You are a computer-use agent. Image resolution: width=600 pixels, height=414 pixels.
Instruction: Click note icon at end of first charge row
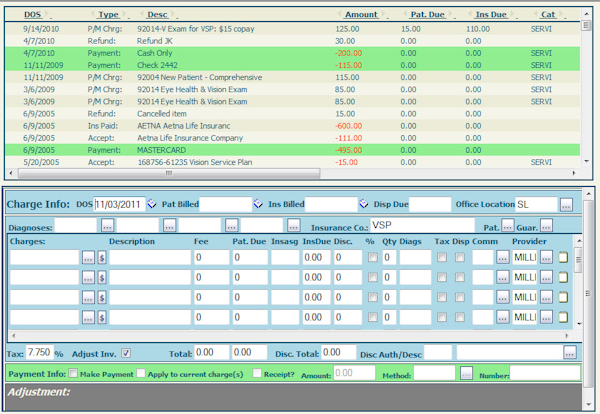pyautogui.click(x=563, y=258)
